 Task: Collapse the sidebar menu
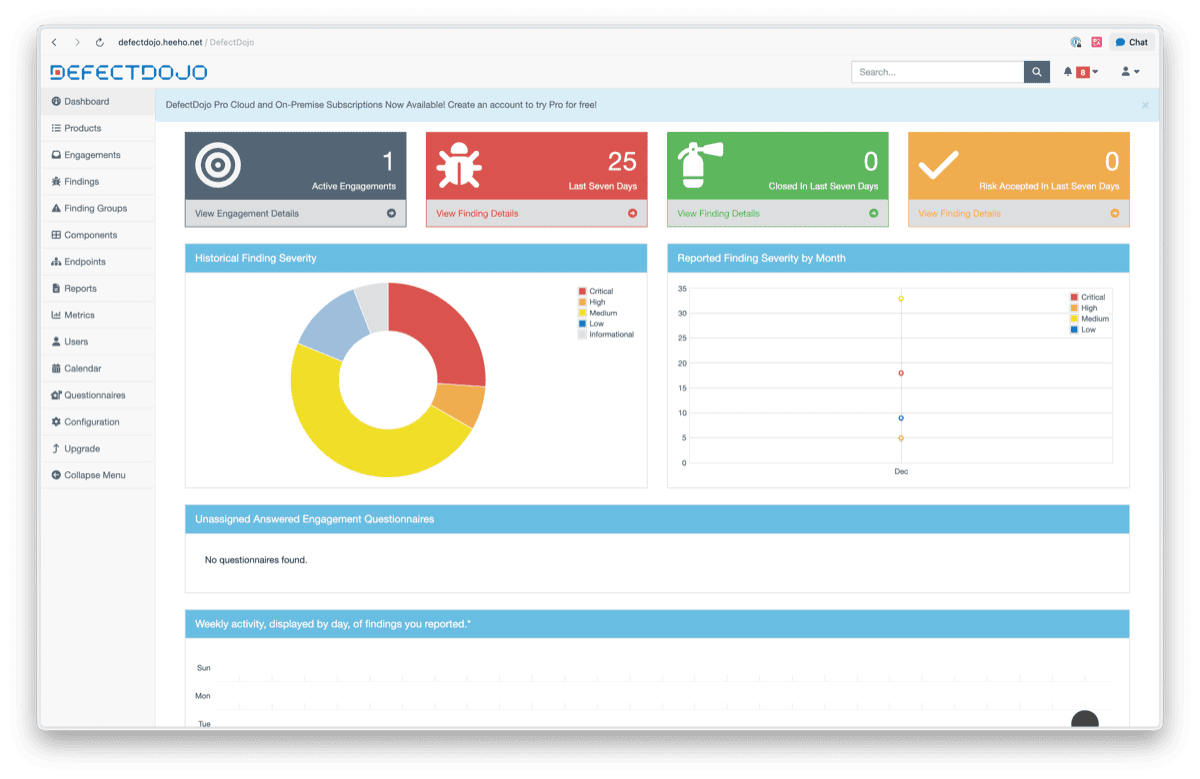[x=94, y=475]
